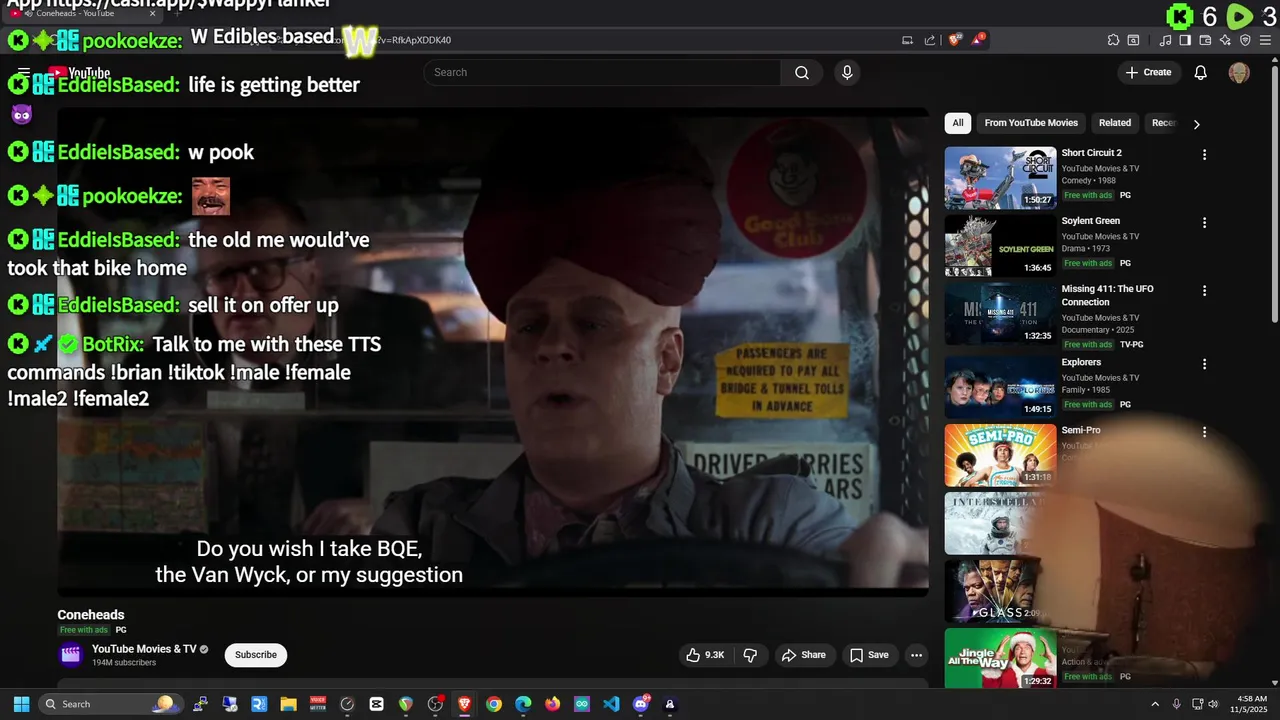Select the Related filter chip
Image resolution: width=1280 pixels, height=720 pixels.
pos(1115,123)
